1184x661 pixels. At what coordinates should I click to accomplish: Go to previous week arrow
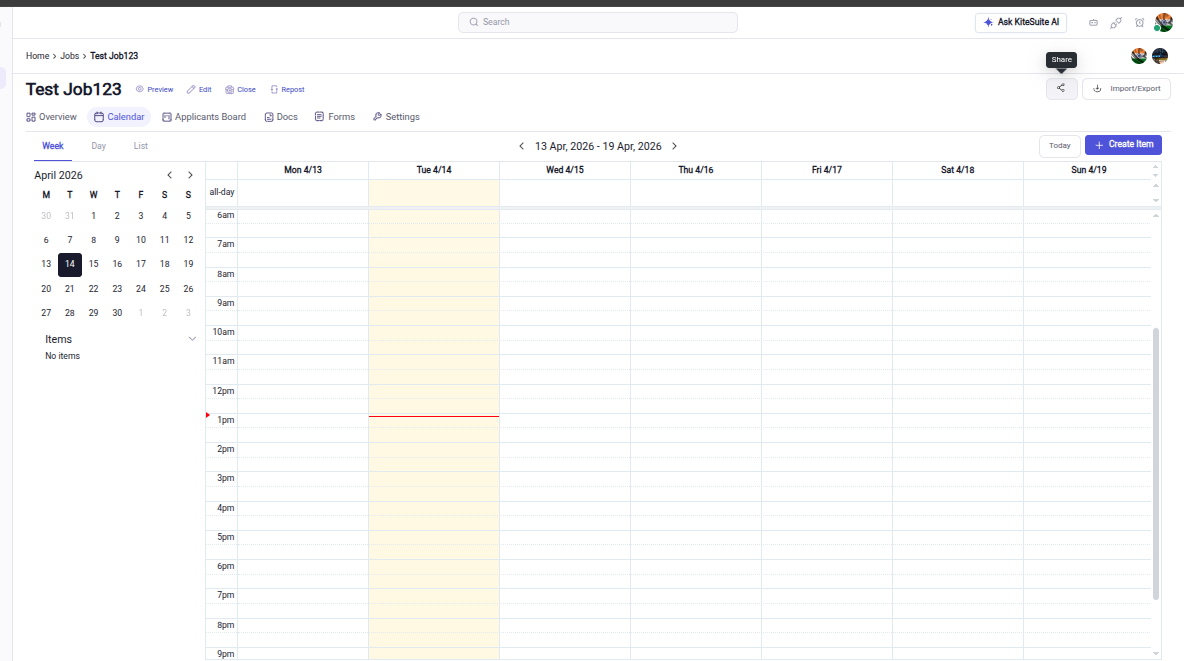coord(521,147)
